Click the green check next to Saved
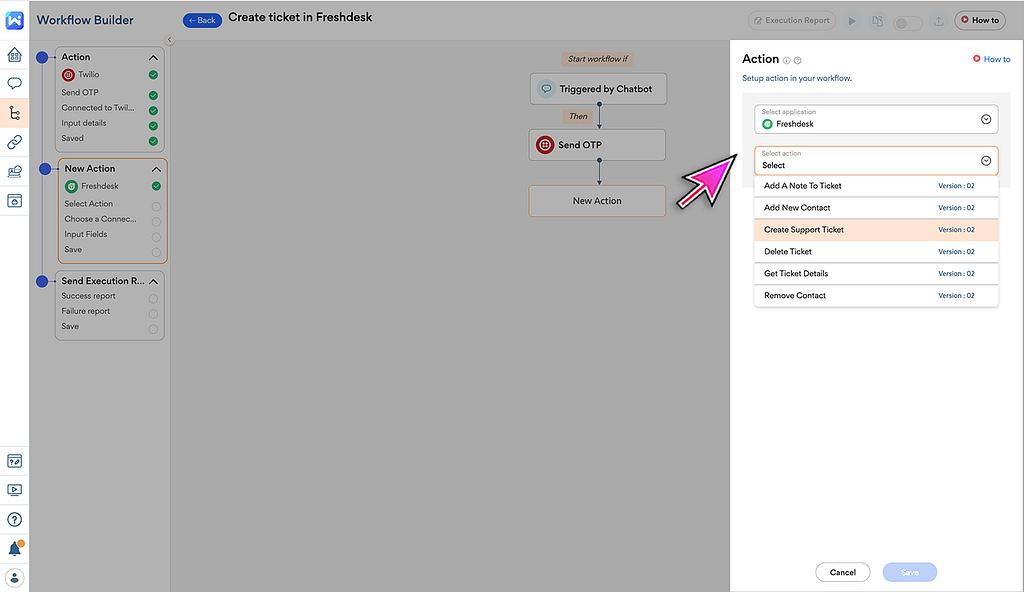Image resolution: width=1024 pixels, height=592 pixels. coord(153,141)
